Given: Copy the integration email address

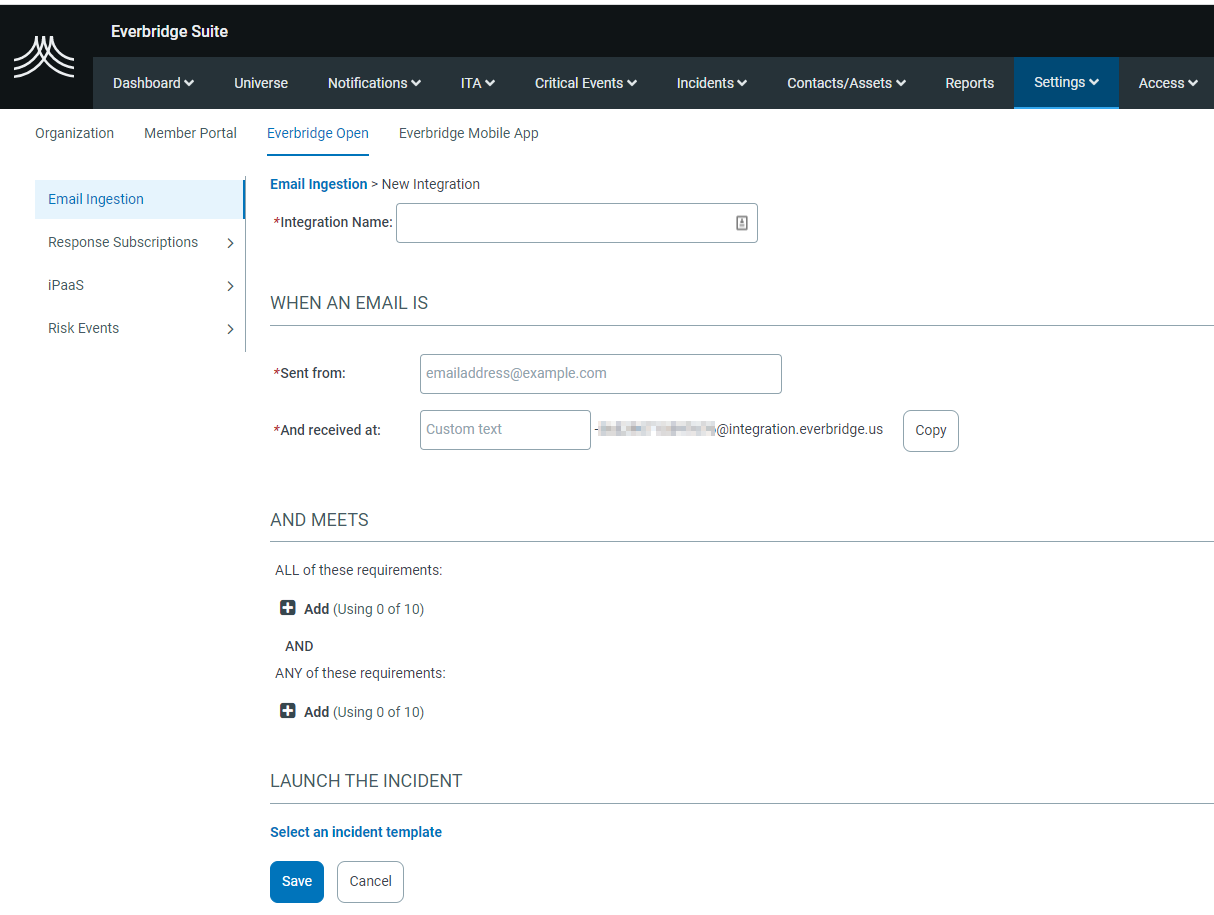Looking at the screenshot, I should pos(931,431).
